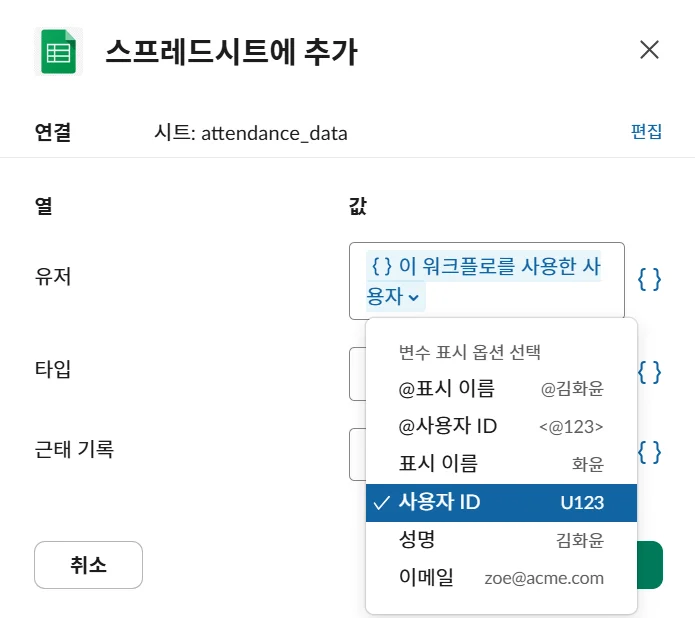This screenshot has height=618, width=695.
Task: Click the green save button edge
Action: tap(650, 565)
